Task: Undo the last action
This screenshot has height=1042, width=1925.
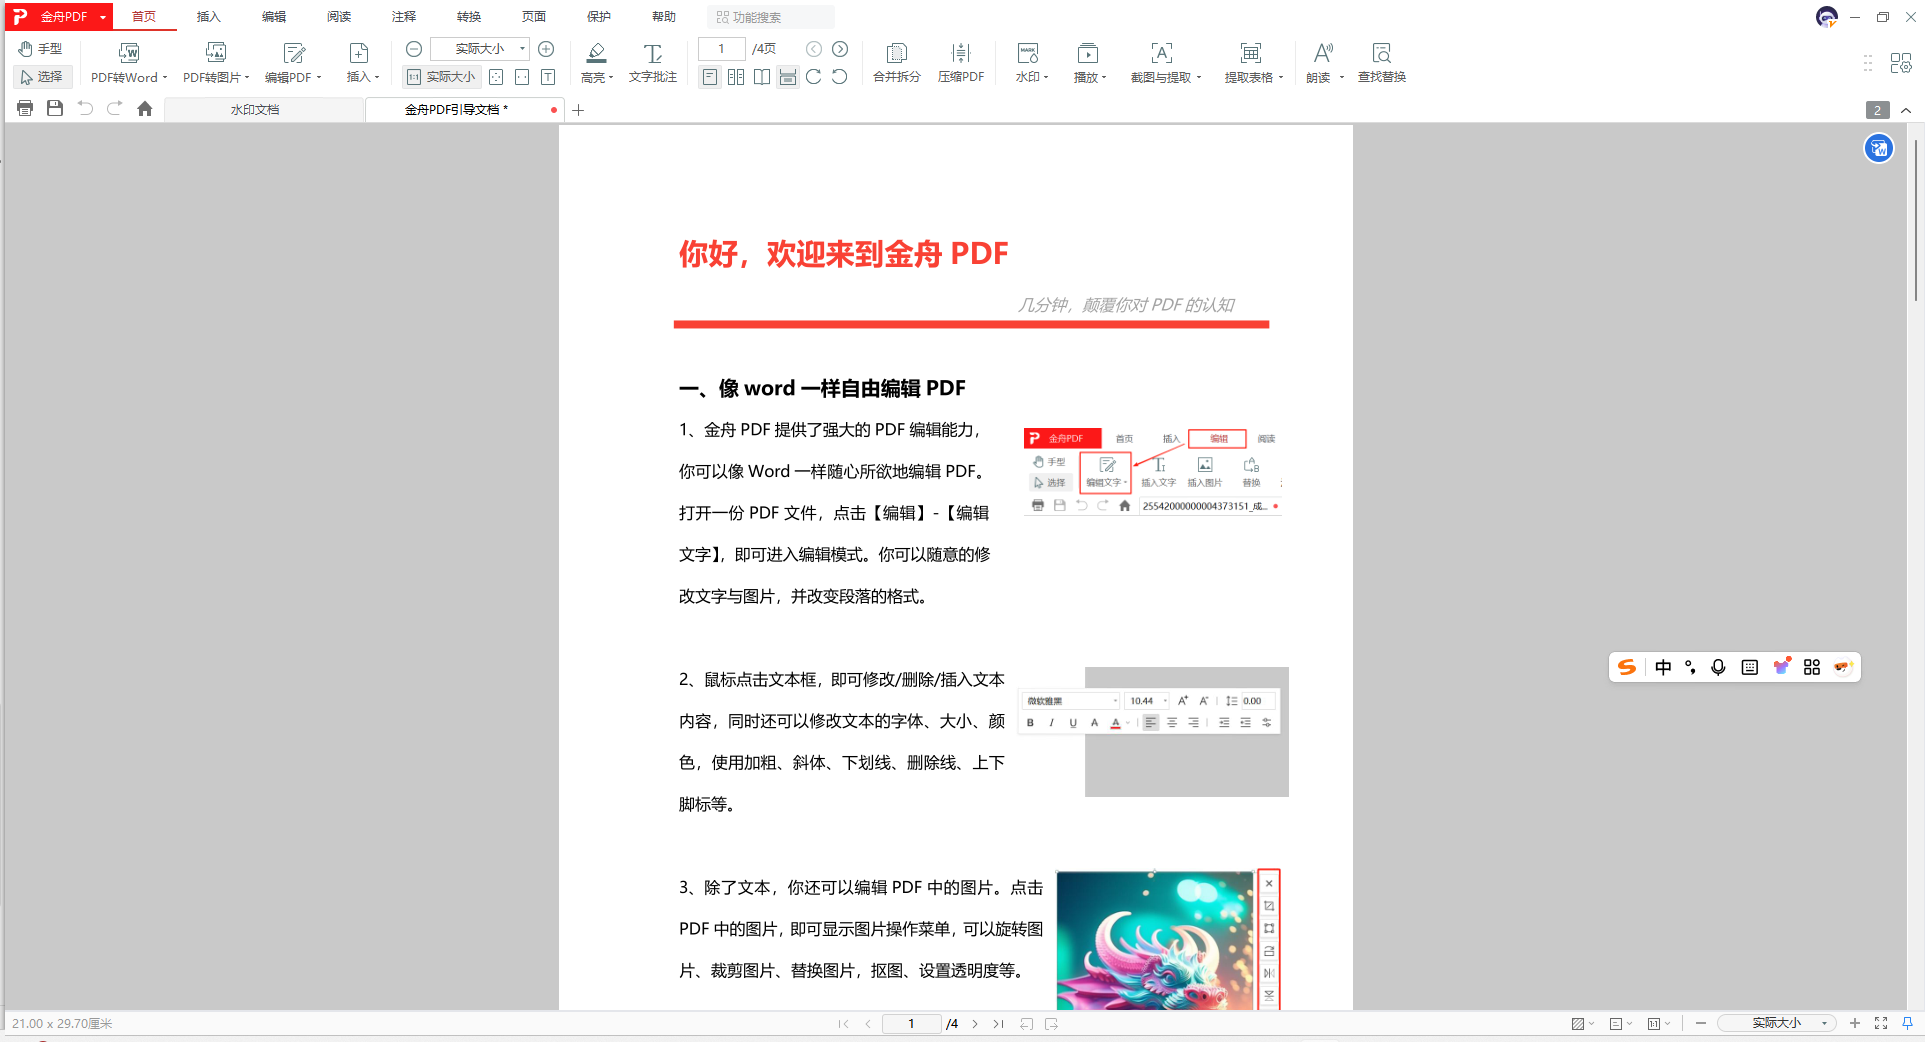Action: click(x=85, y=109)
